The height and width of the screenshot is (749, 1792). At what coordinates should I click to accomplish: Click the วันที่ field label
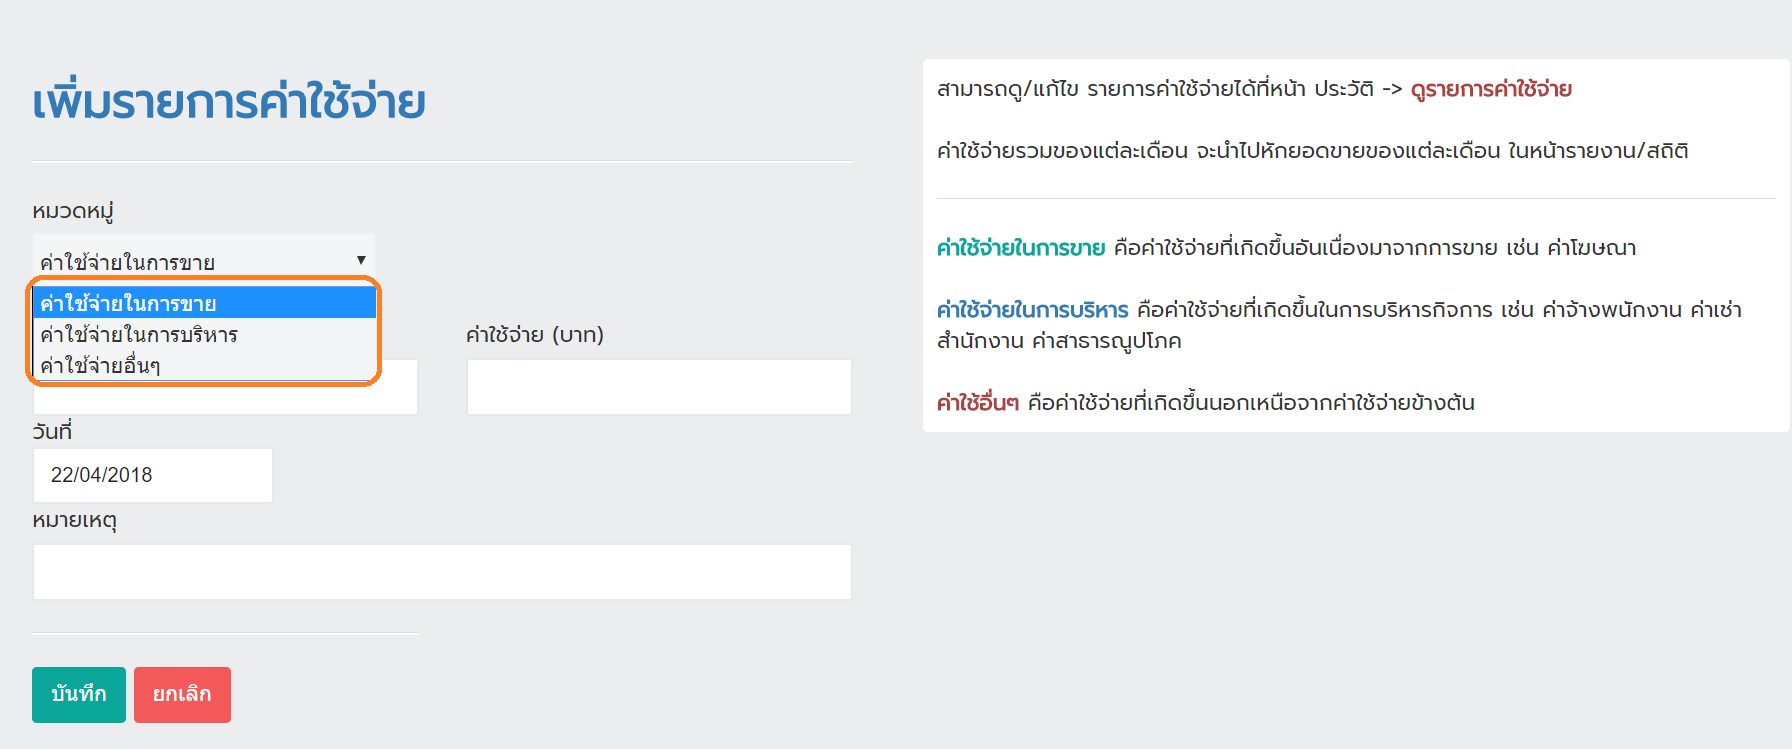tap(52, 431)
